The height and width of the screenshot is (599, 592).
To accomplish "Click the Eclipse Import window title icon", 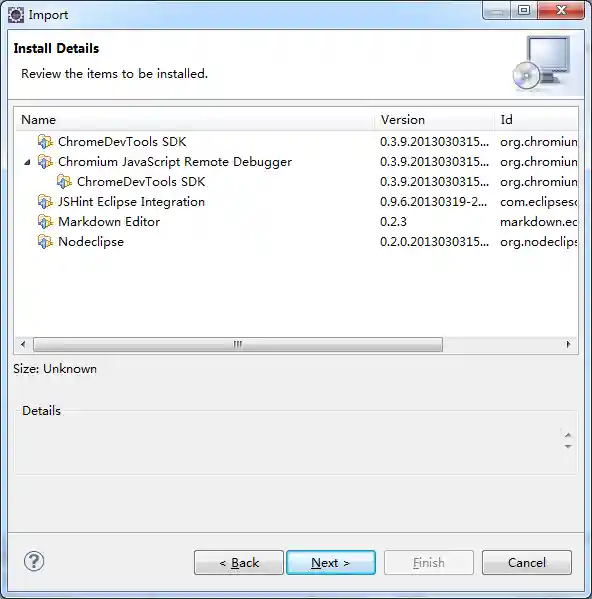I will [16, 15].
